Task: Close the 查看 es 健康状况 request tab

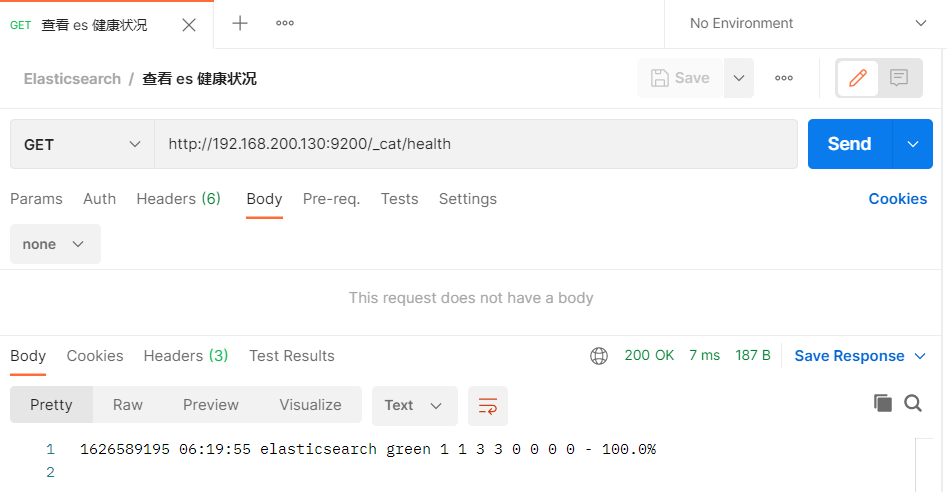Action: [x=189, y=24]
